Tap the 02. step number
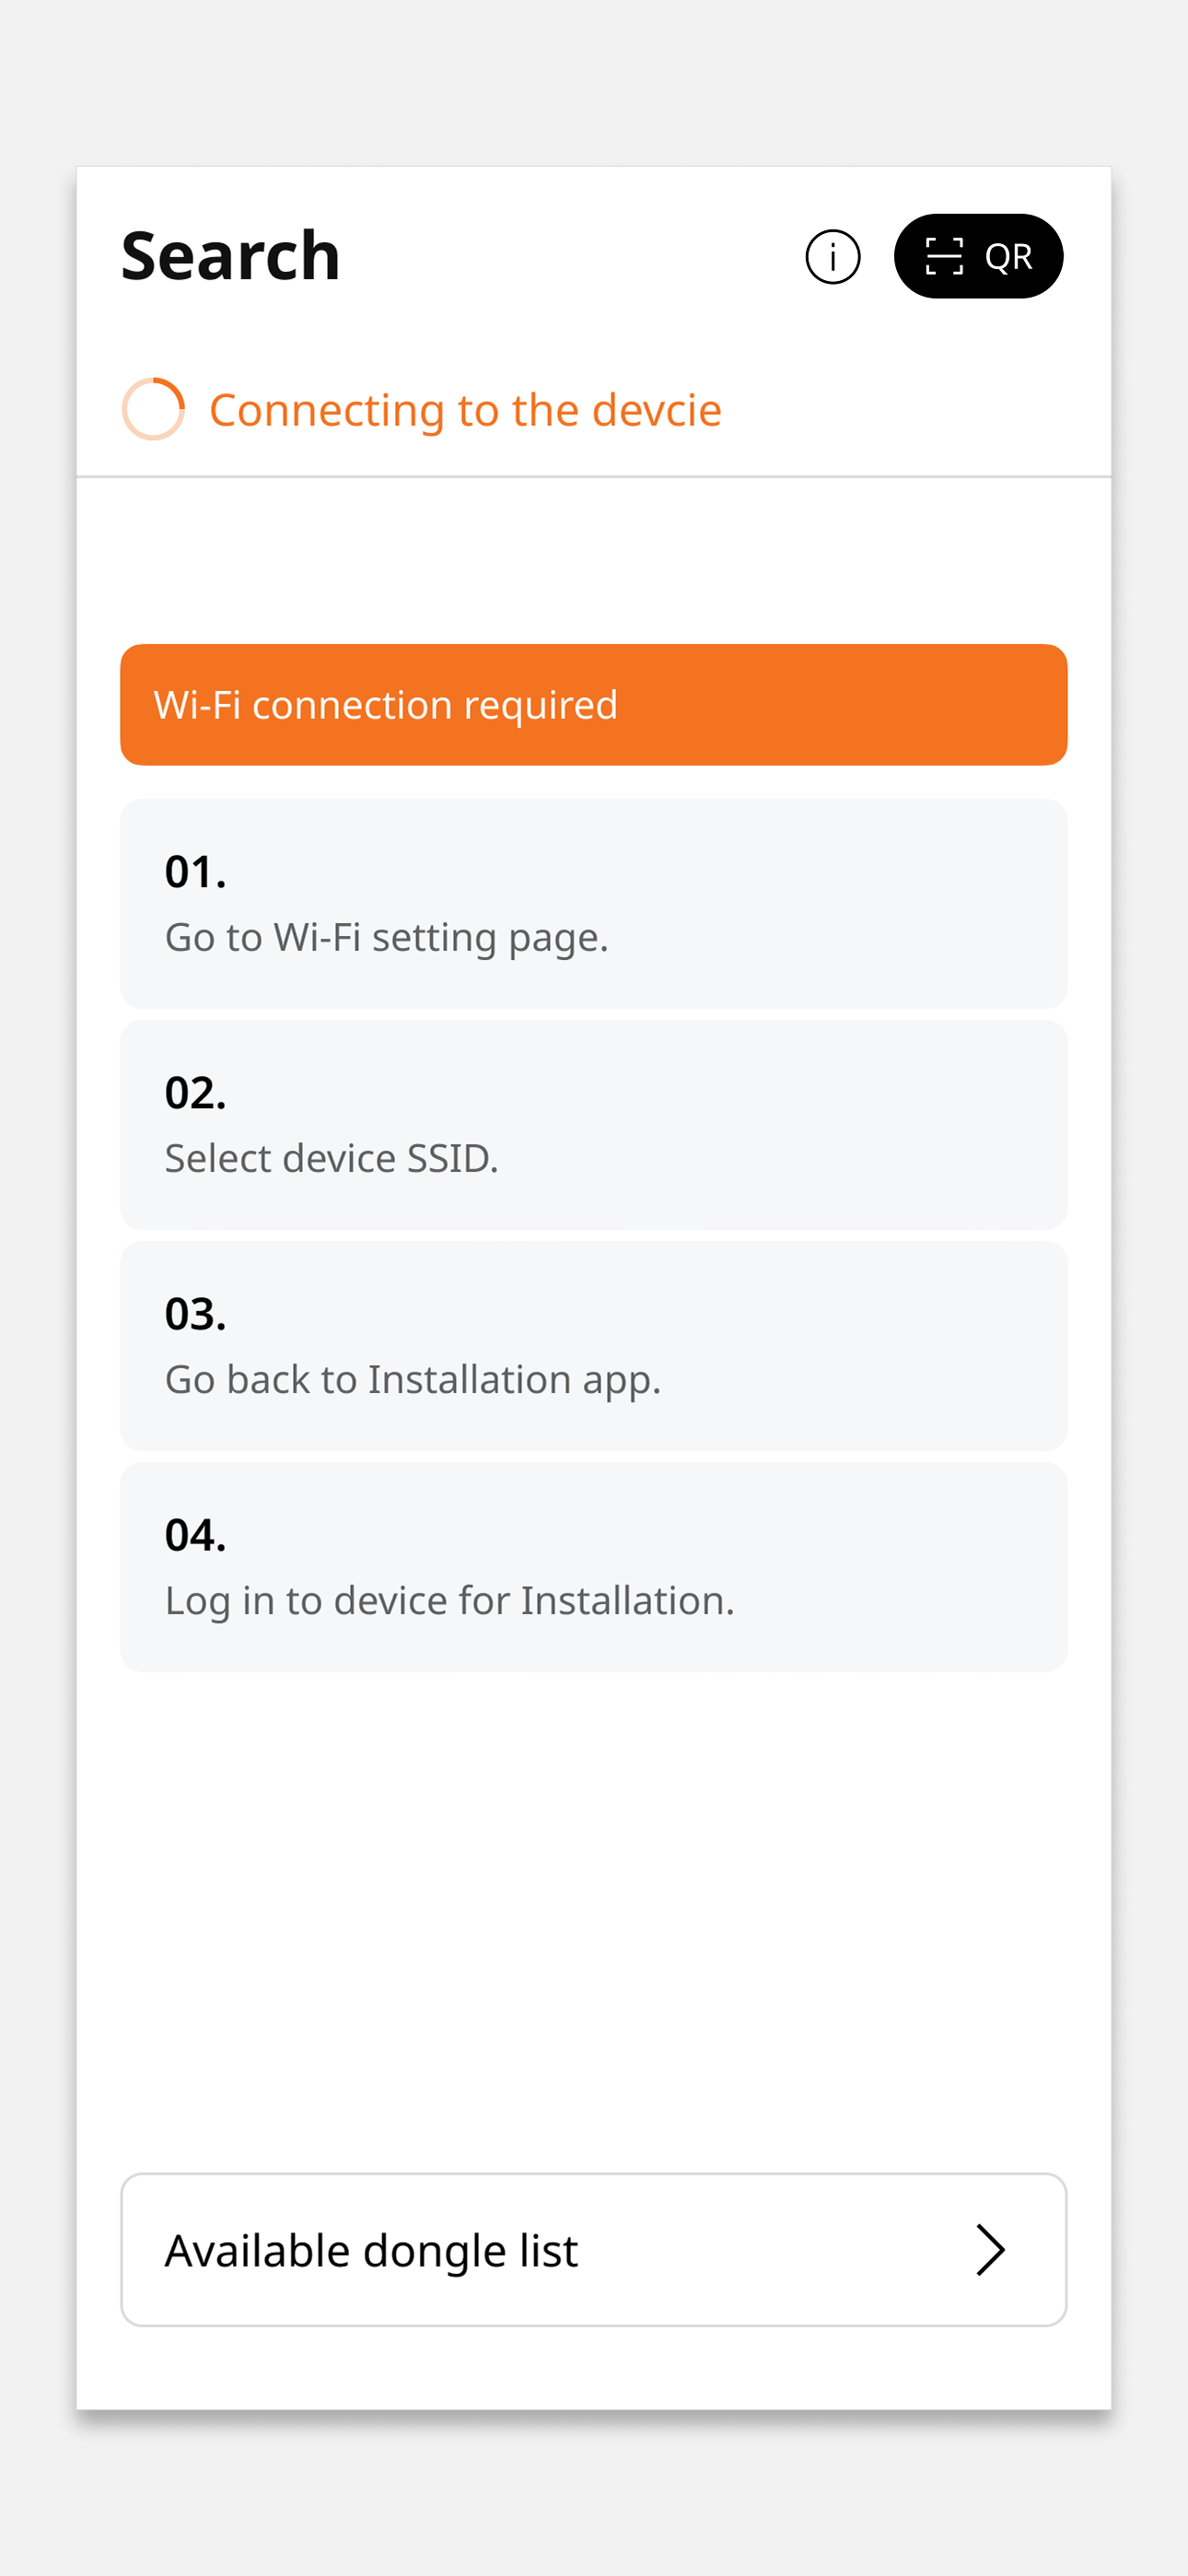Image resolution: width=1188 pixels, height=2576 pixels. 195,1093
